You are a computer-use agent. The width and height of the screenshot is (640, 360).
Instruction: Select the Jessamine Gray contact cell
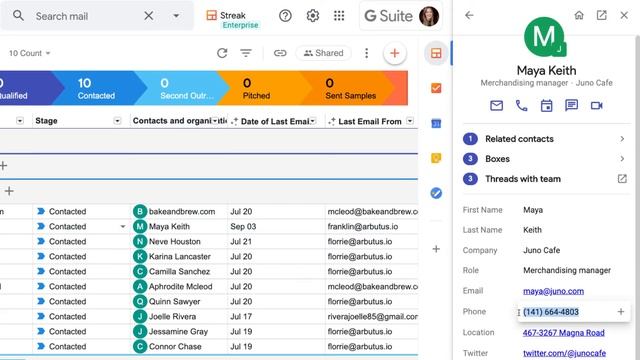click(x=178, y=331)
